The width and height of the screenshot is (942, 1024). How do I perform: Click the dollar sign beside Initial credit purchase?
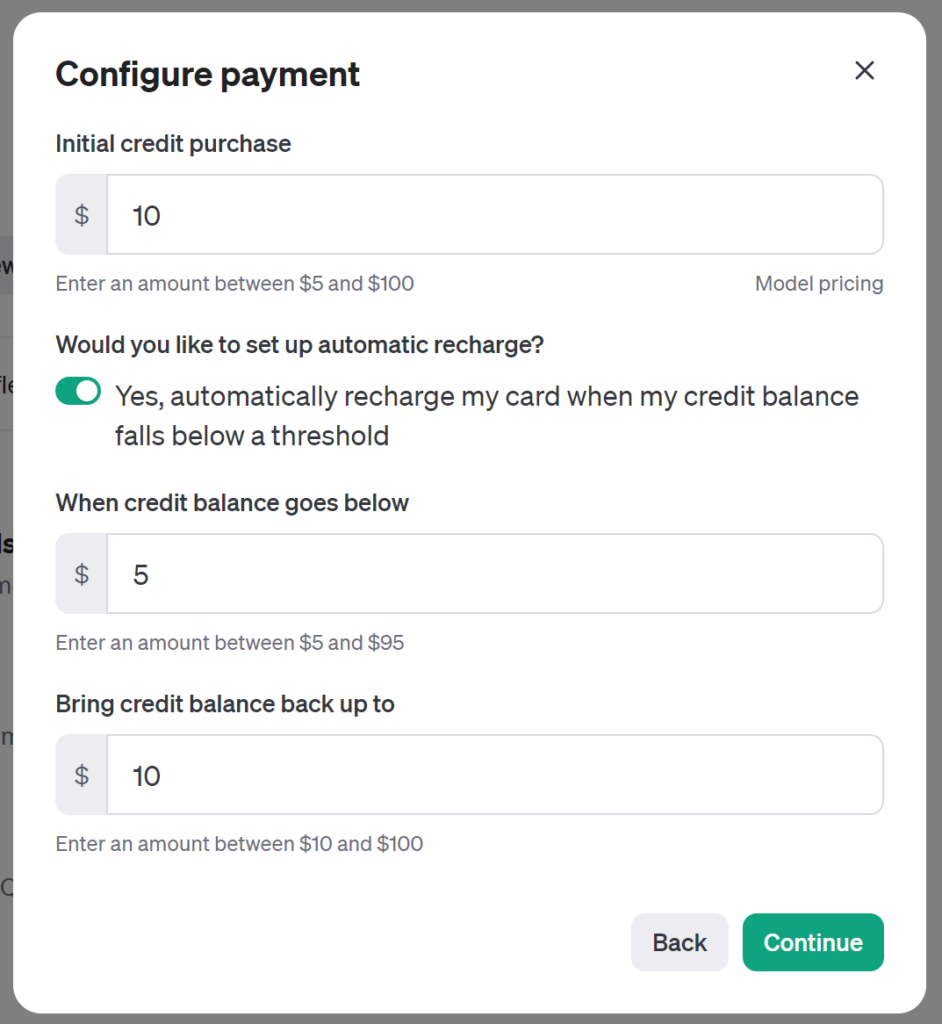tap(82, 215)
